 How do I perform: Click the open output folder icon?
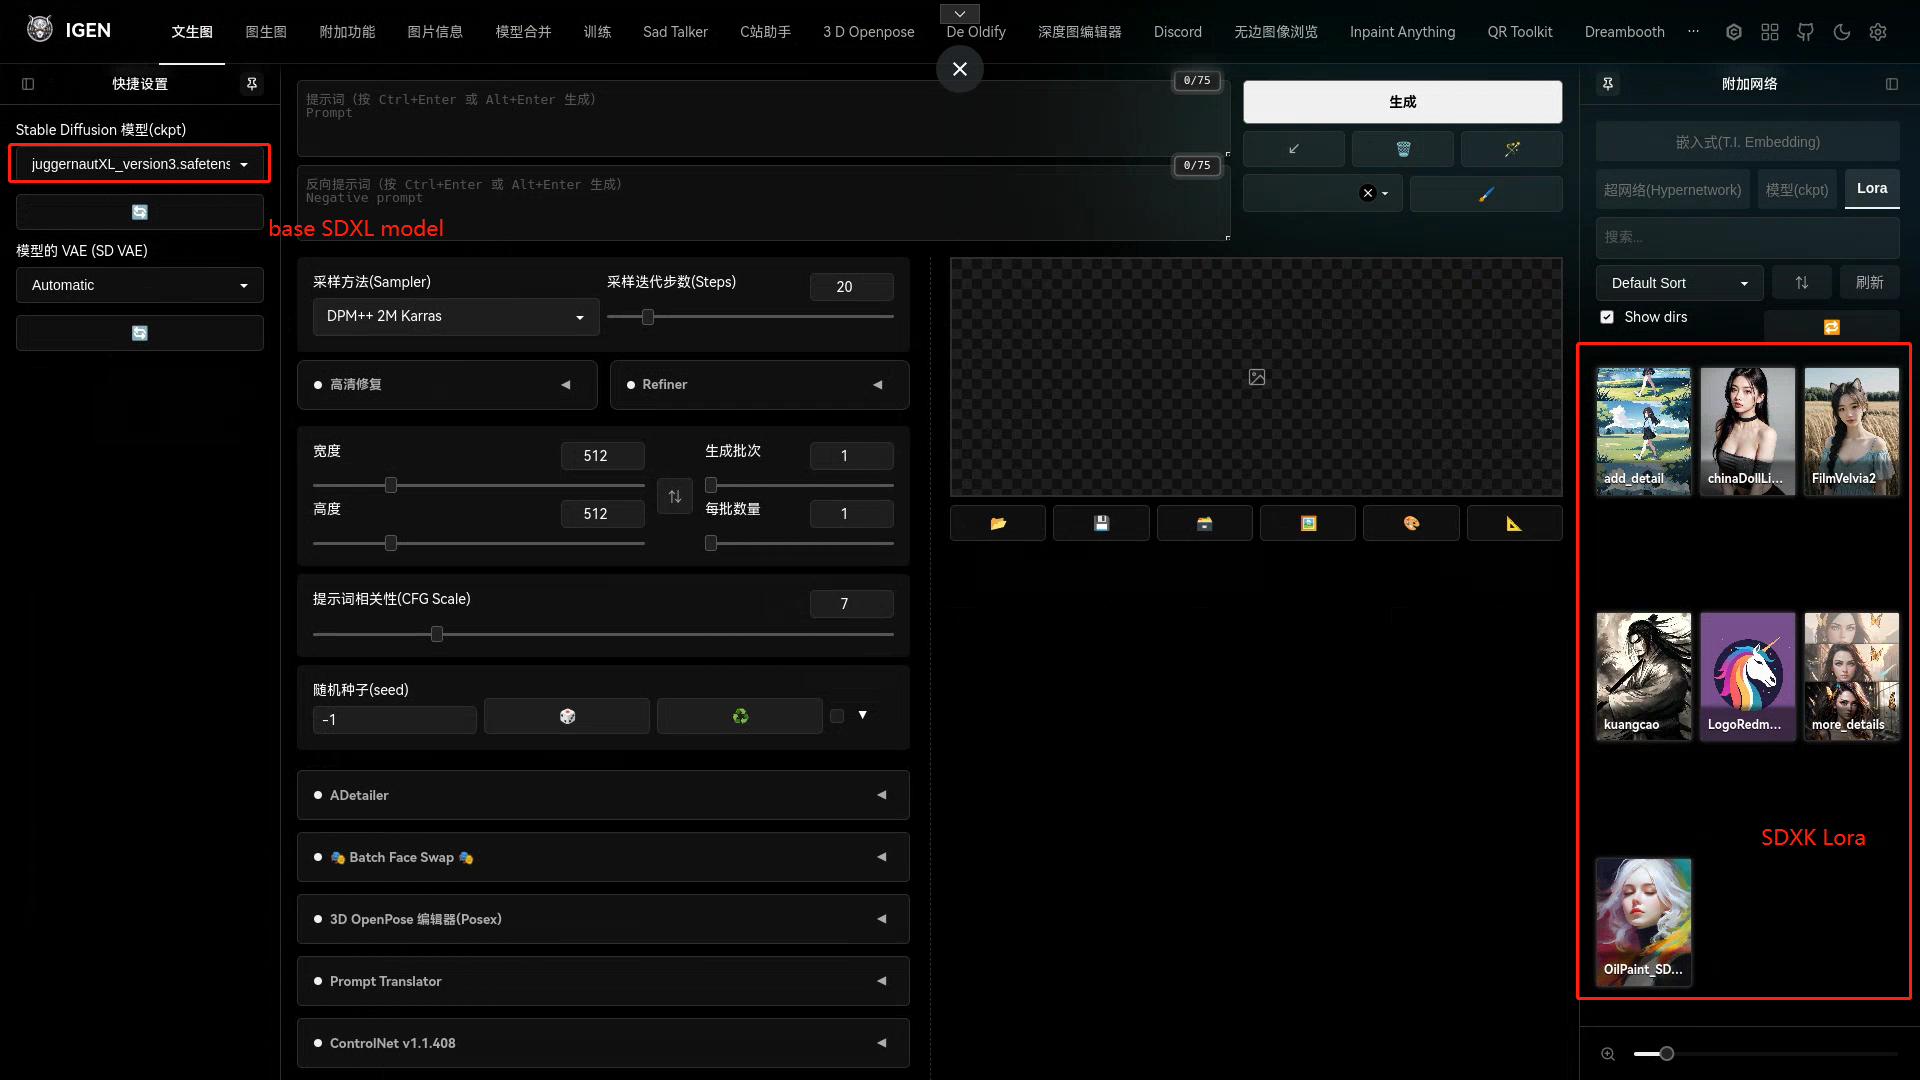998,523
